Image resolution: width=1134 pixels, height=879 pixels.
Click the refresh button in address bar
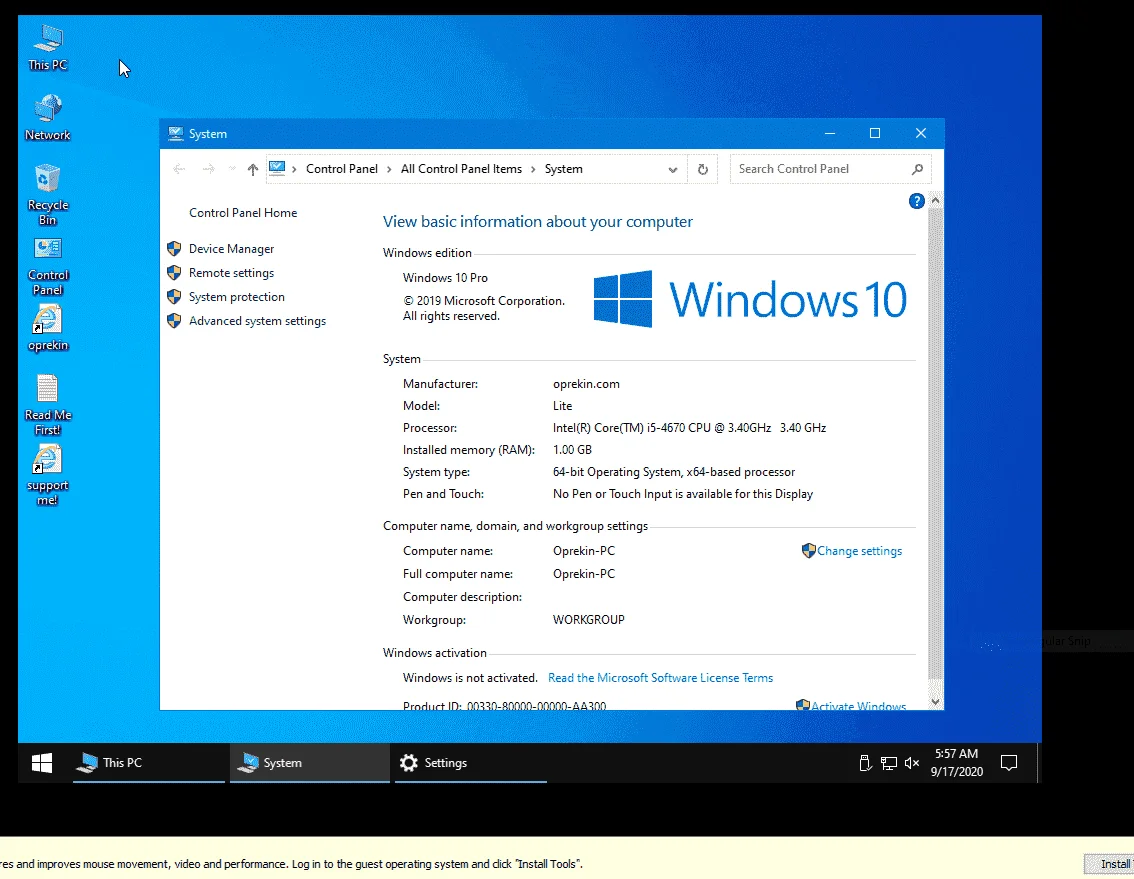pyautogui.click(x=702, y=169)
